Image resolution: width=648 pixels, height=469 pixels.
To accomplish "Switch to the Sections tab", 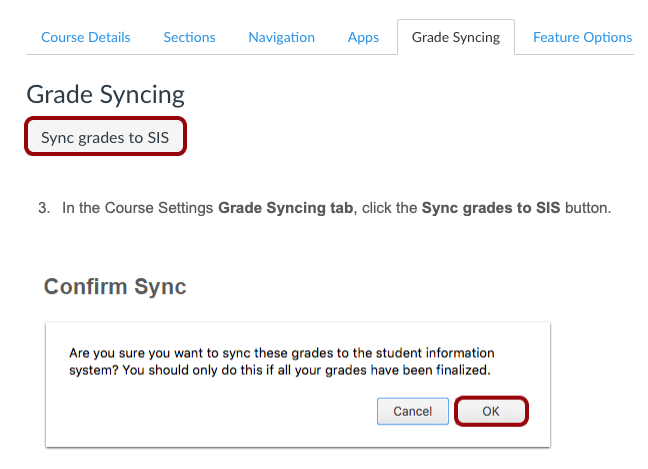I will coord(189,37).
